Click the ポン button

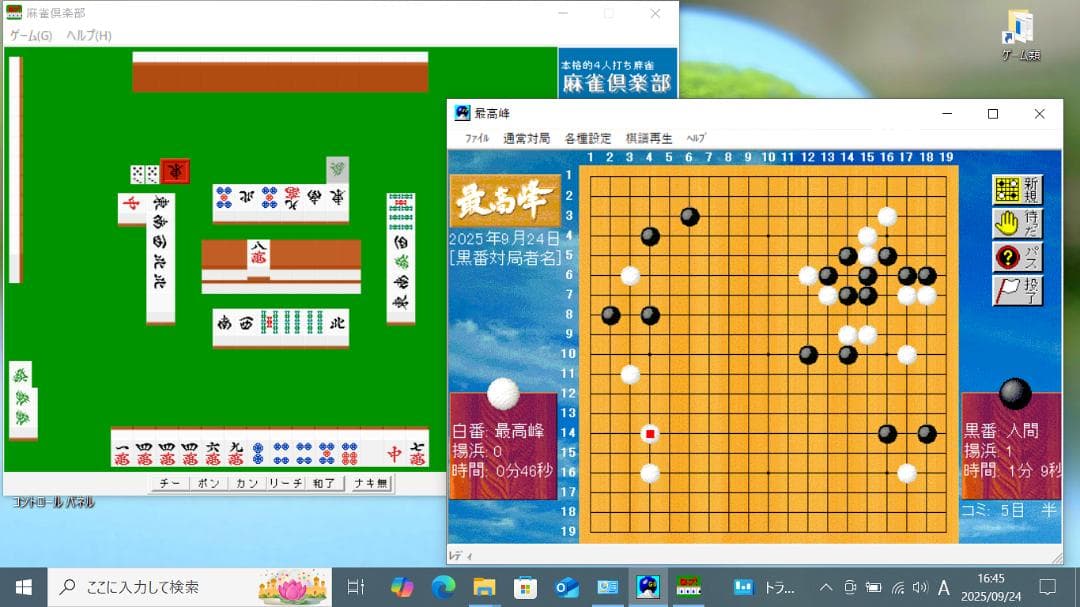coord(208,483)
